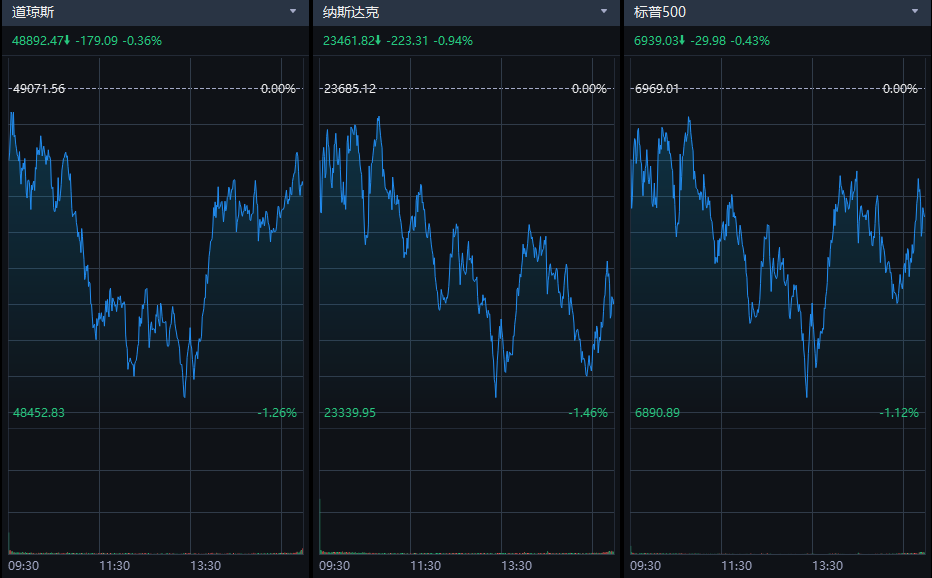Click the 11:30 time marker on Dow chart
The image size is (932, 578).
coord(115,566)
